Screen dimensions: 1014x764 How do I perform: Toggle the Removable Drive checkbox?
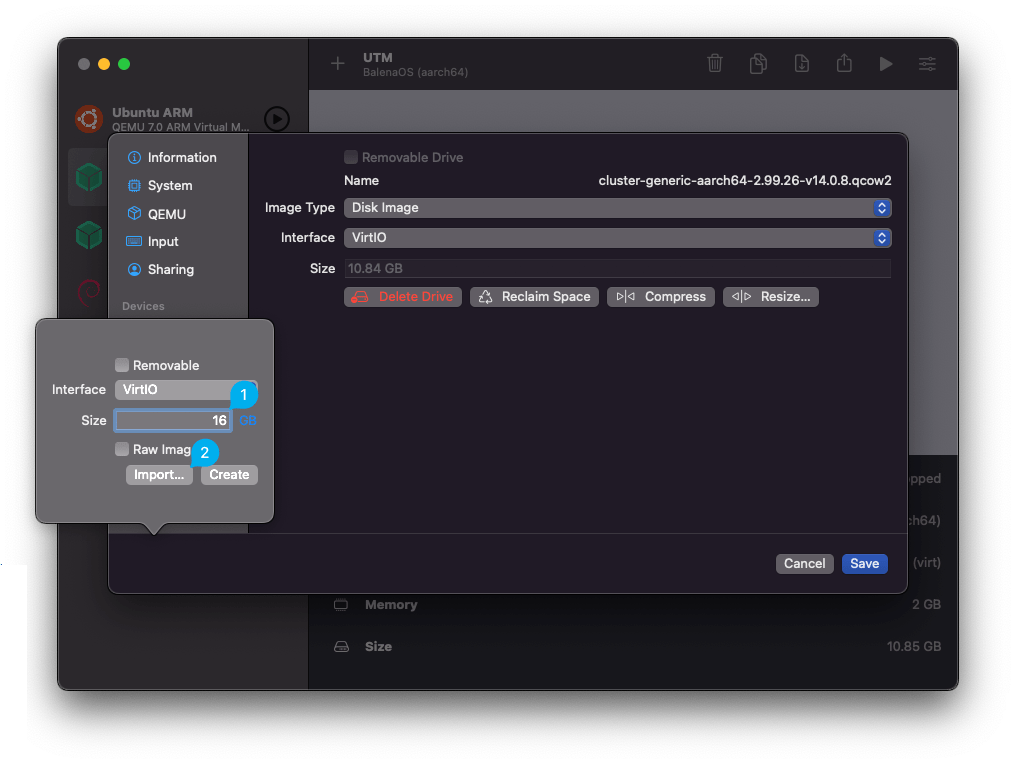351,157
